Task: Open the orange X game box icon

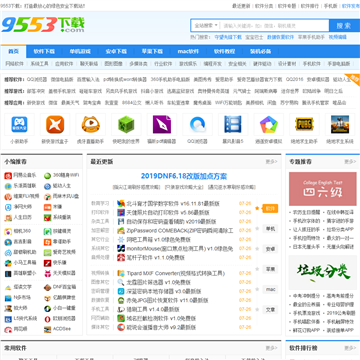Action: pyautogui.click(x=55, y=125)
